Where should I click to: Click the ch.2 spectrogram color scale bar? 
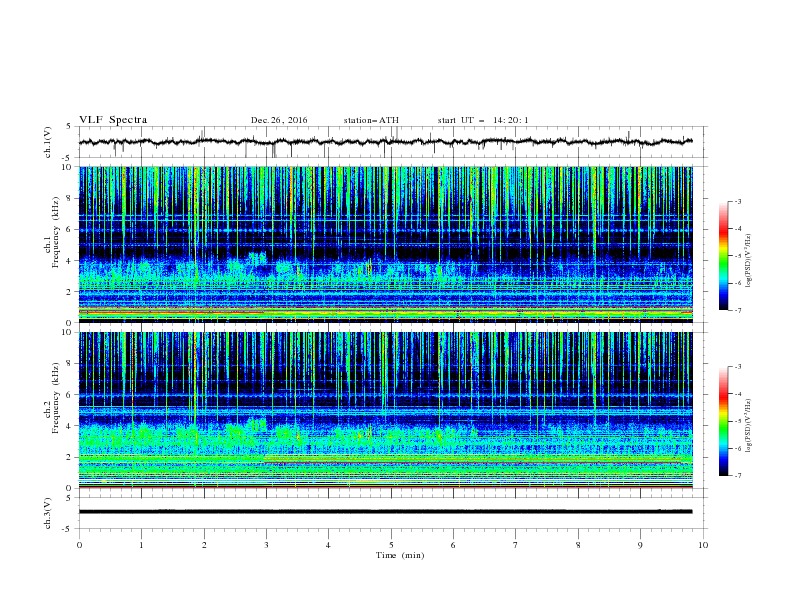pyautogui.click(x=723, y=421)
